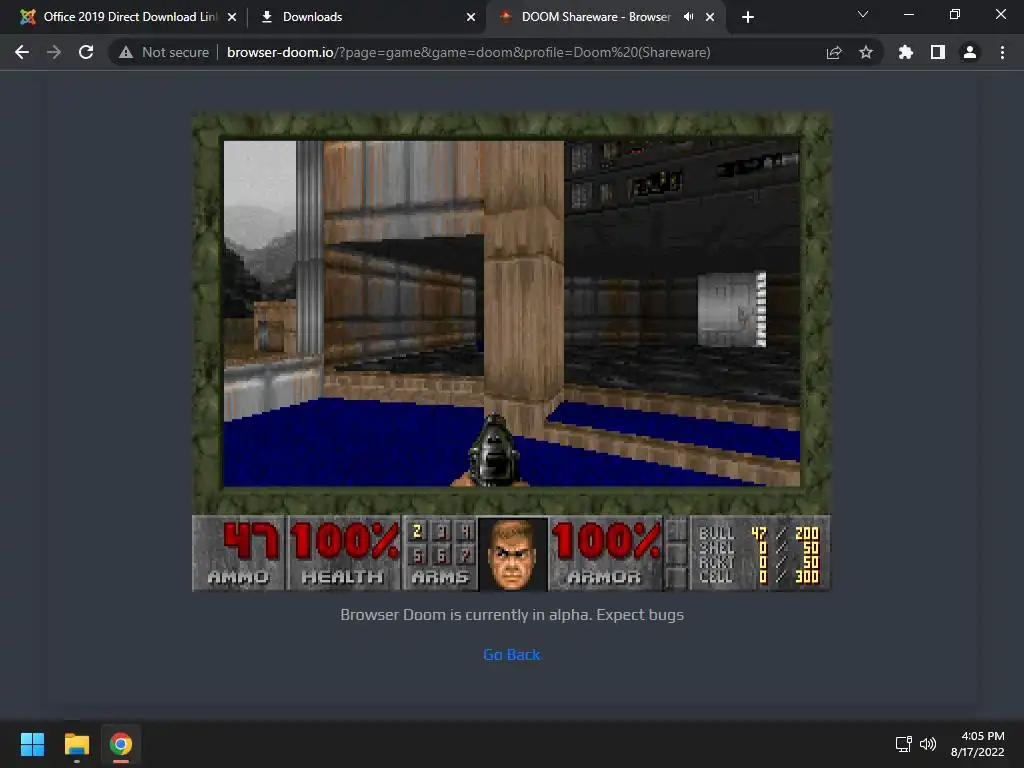Screen dimensions: 1024x768
Task: Toggle the browser side panel
Action: point(938,52)
